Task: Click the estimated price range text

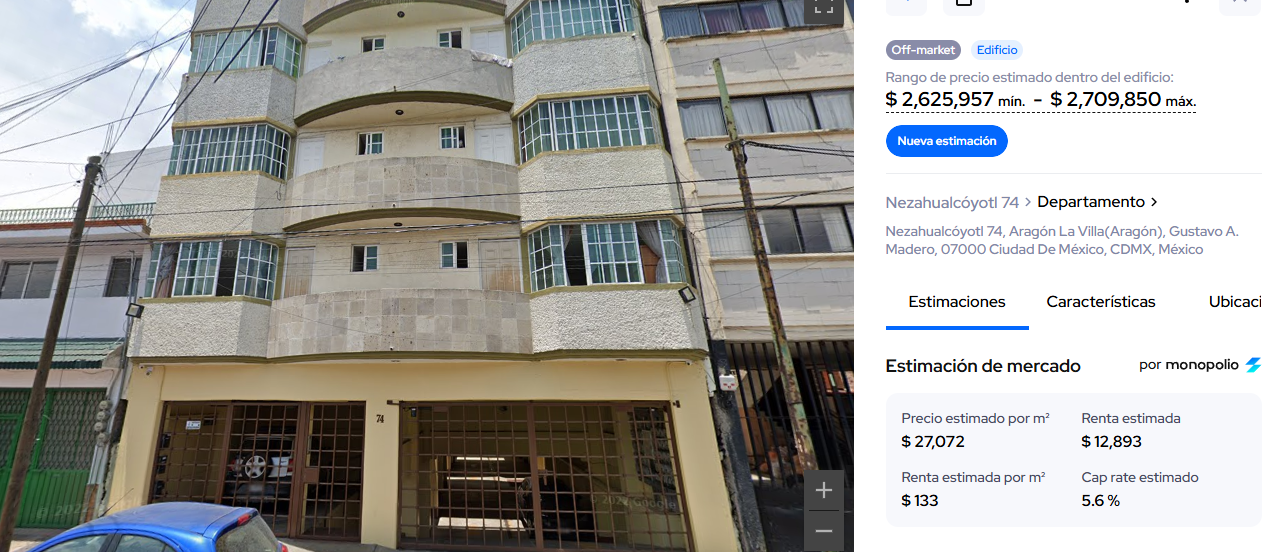Action: click(1041, 100)
